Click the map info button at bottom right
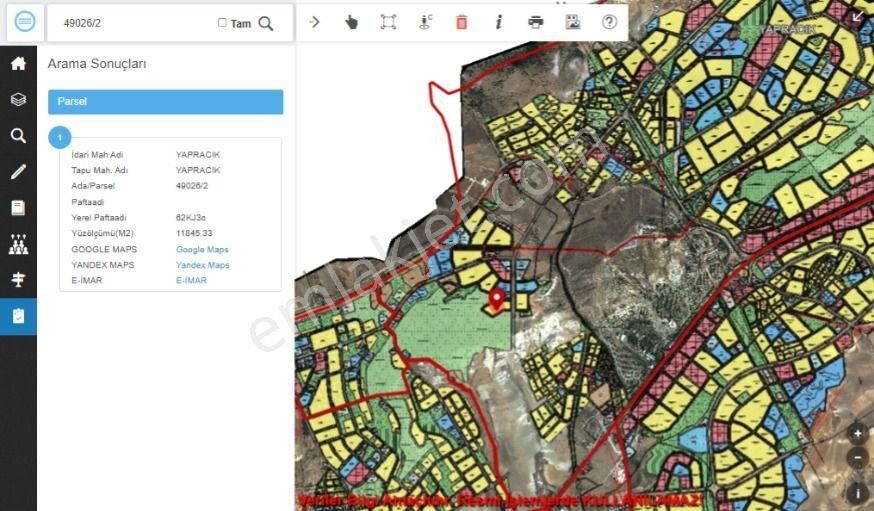 pyautogui.click(x=857, y=493)
